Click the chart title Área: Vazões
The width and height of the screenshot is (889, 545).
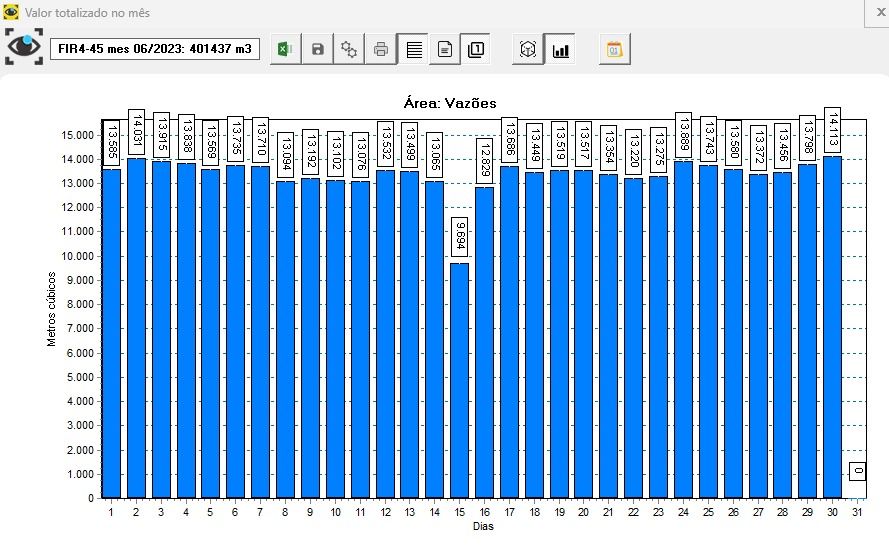[x=447, y=103]
